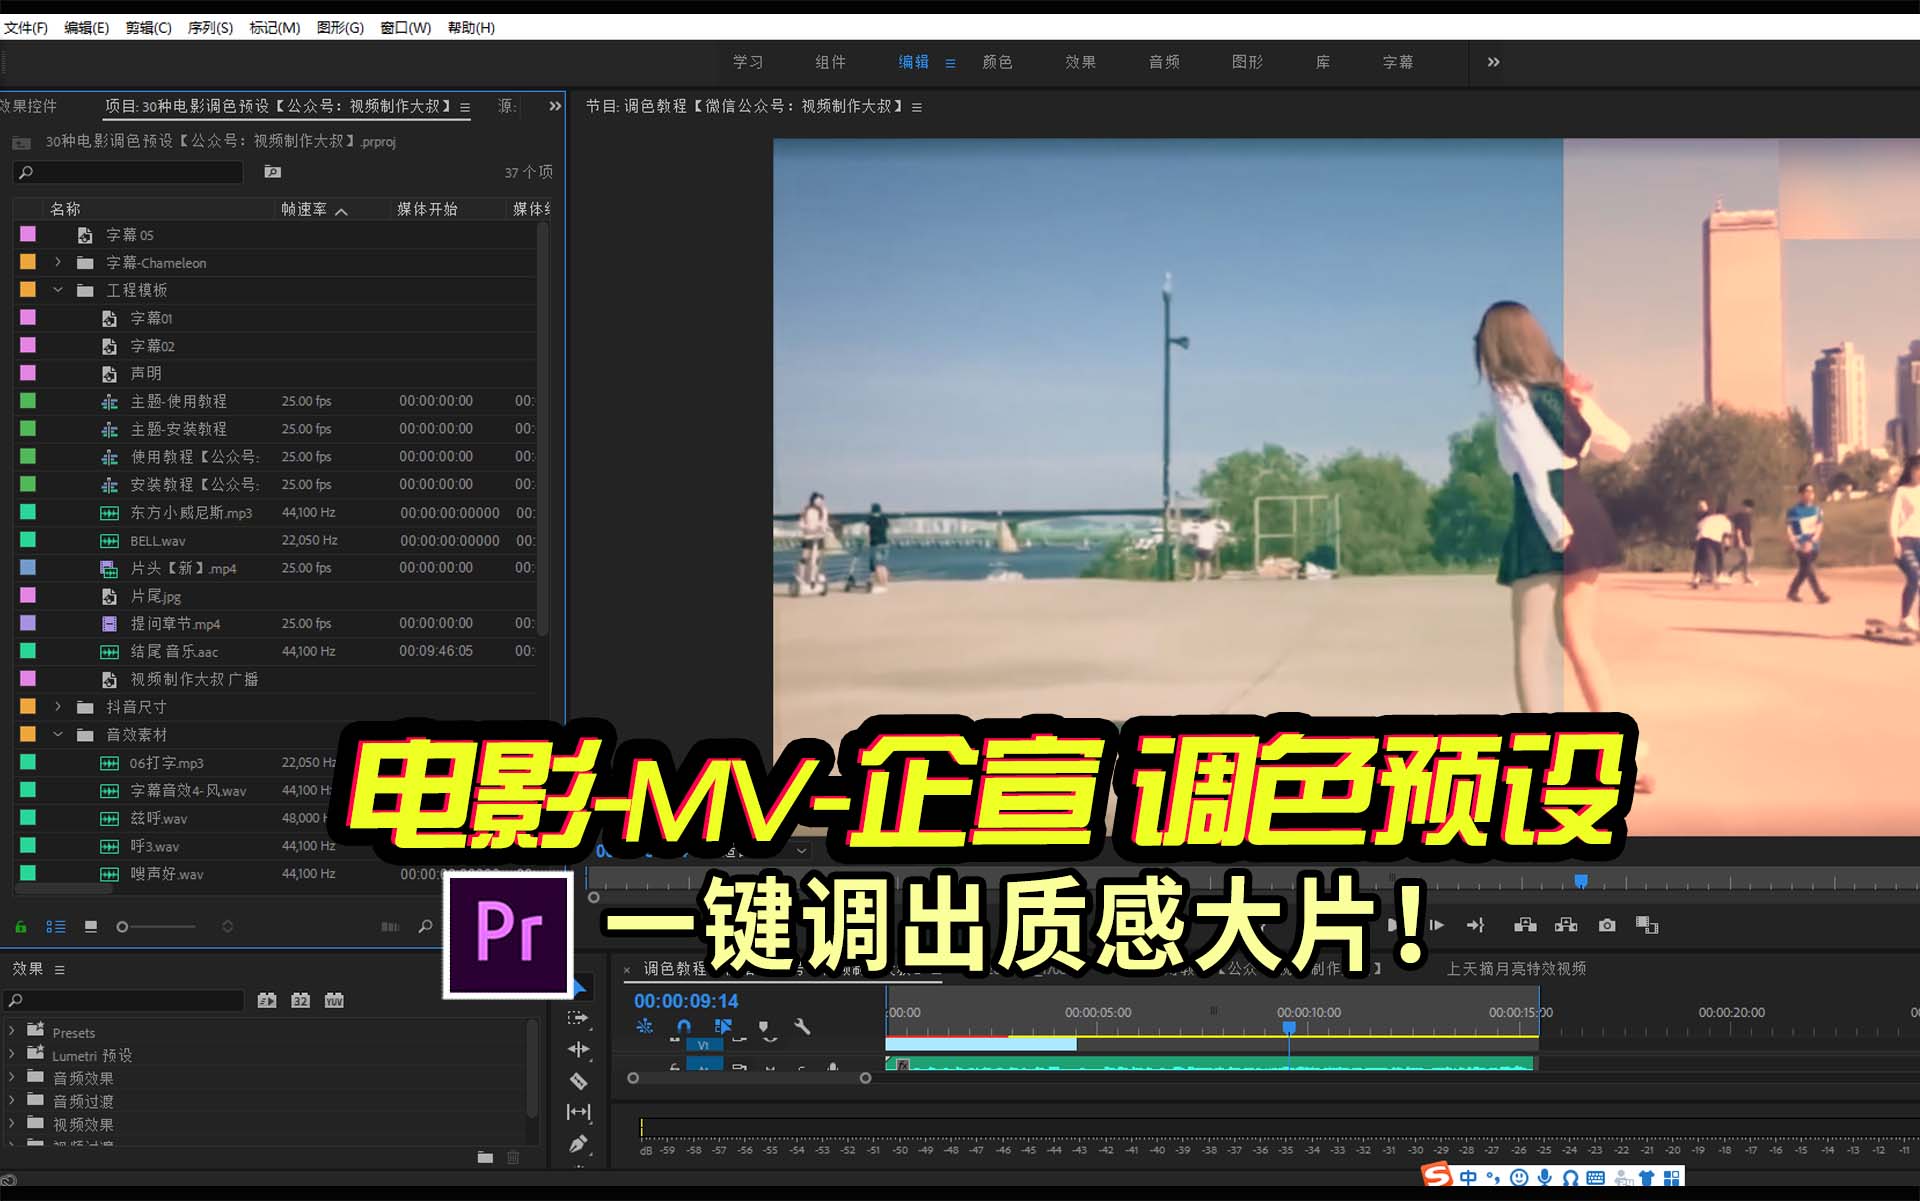The height and width of the screenshot is (1201, 1920).
Task: Select the Slip tool
Action: 578,1112
